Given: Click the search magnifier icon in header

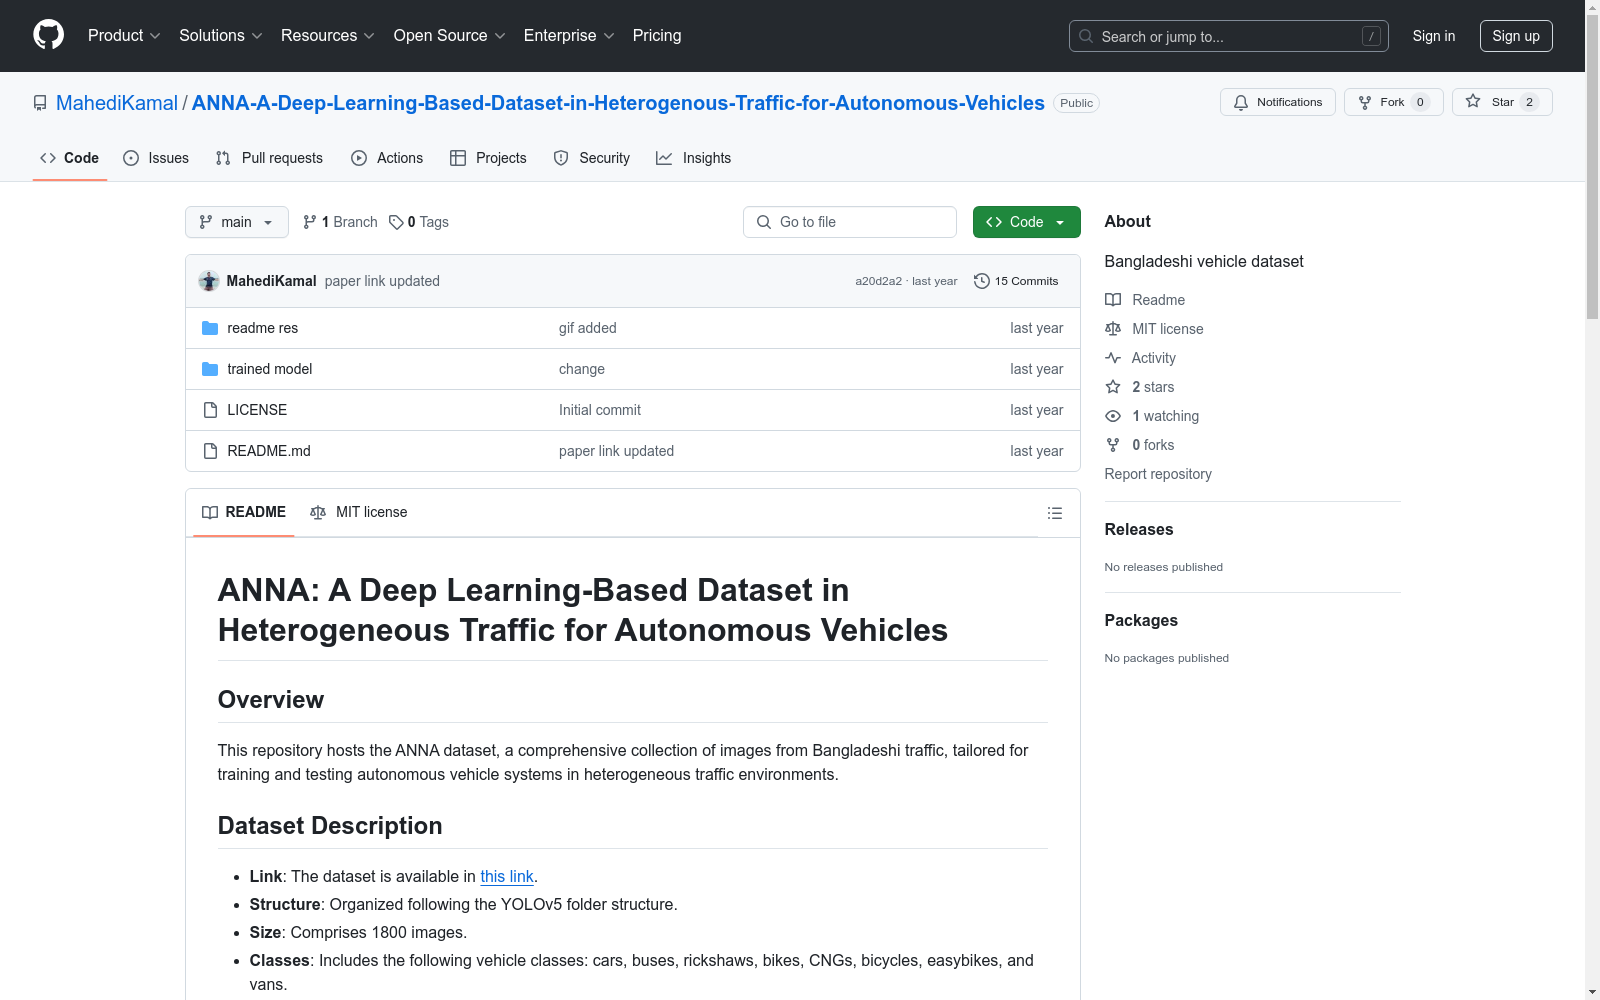Looking at the screenshot, I should (1086, 36).
